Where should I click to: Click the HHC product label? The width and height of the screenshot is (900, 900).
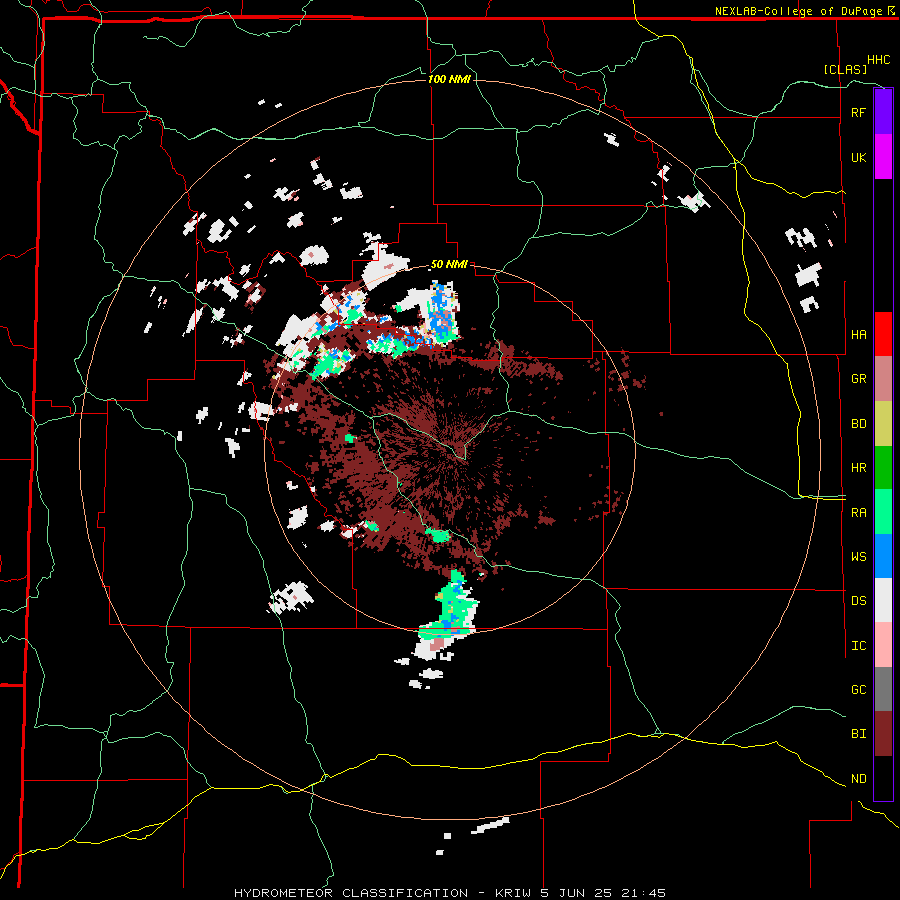(879, 60)
